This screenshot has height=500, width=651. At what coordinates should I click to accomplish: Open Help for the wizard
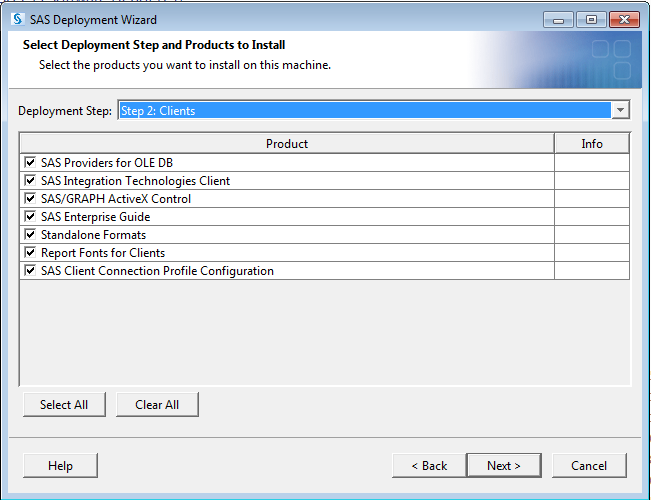(x=61, y=466)
